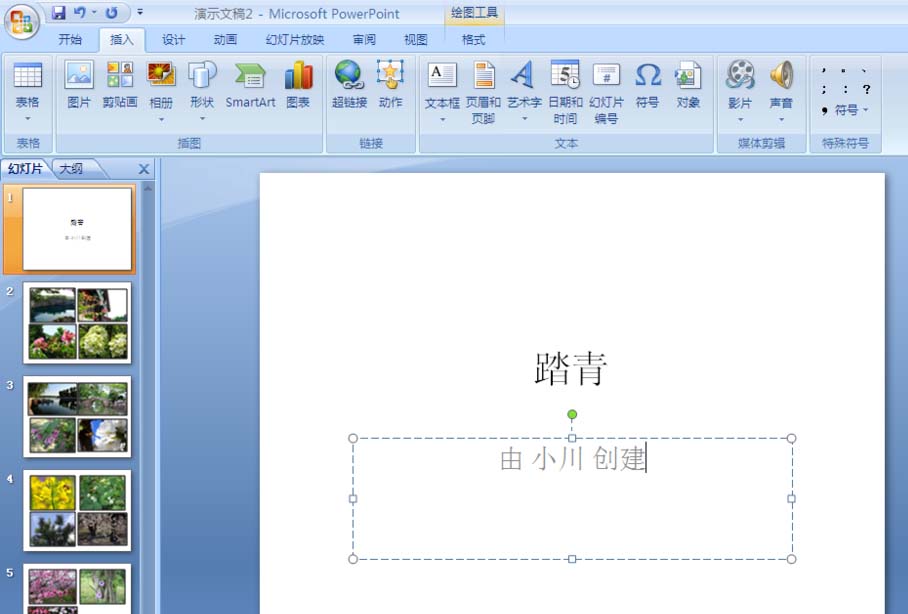Insert a chart with the 图表 button
The height and width of the screenshot is (614, 908).
pyautogui.click(x=298, y=85)
